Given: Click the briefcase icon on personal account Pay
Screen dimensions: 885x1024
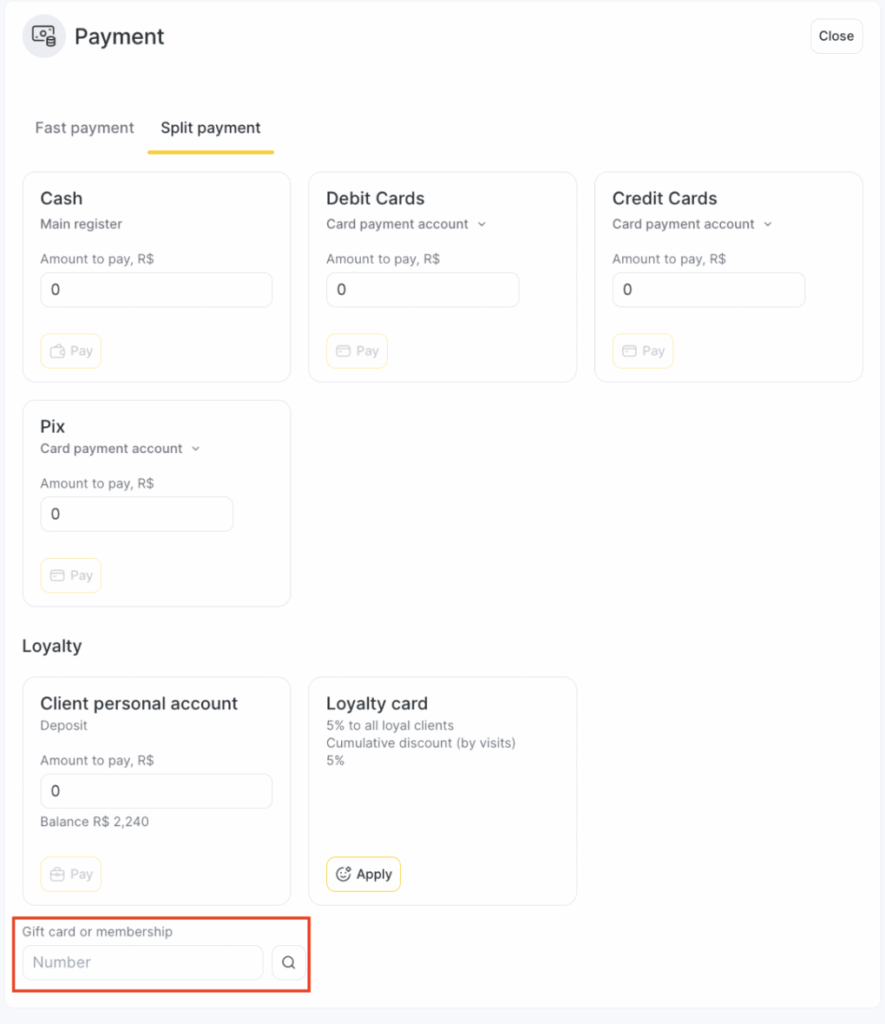Looking at the screenshot, I should [57, 874].
